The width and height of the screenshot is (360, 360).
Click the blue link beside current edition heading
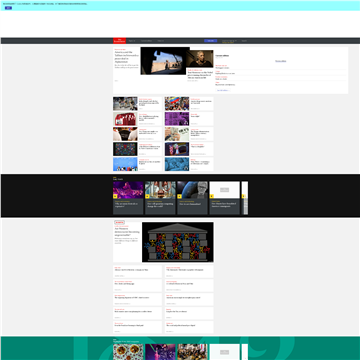coord(281,61)
